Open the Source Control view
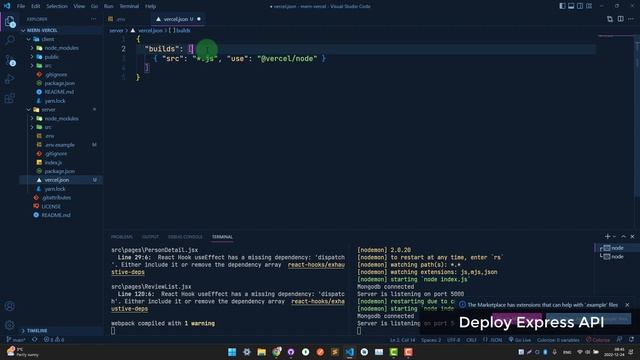The height and width of the screenshot is (360, 640). [10, 60]
